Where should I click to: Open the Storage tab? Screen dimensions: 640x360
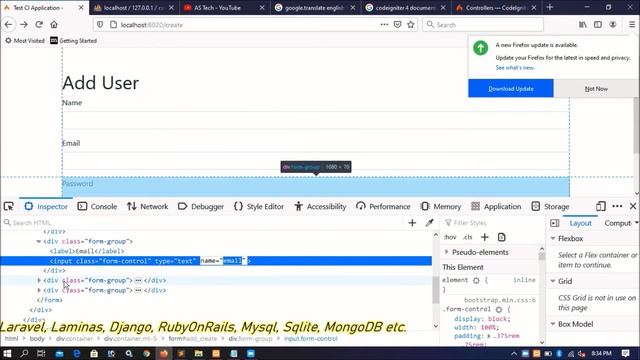pos(550,207)
